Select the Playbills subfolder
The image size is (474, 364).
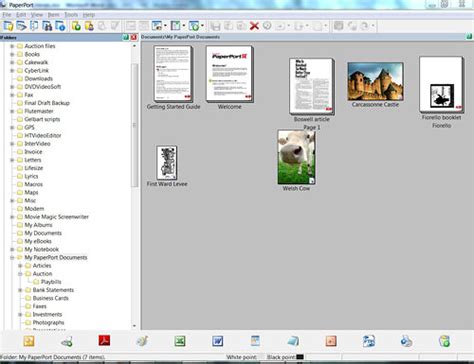tap(51, 282)
